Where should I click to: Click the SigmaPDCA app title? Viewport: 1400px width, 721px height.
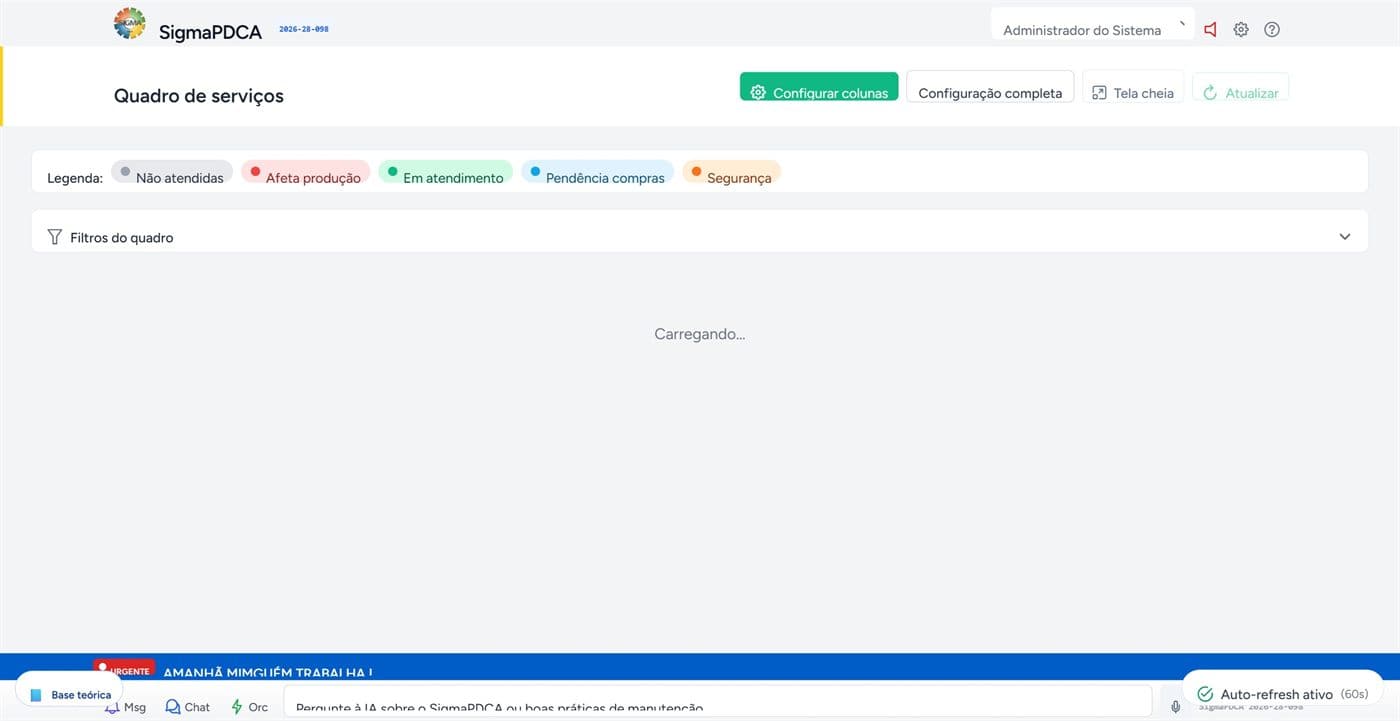210,32
